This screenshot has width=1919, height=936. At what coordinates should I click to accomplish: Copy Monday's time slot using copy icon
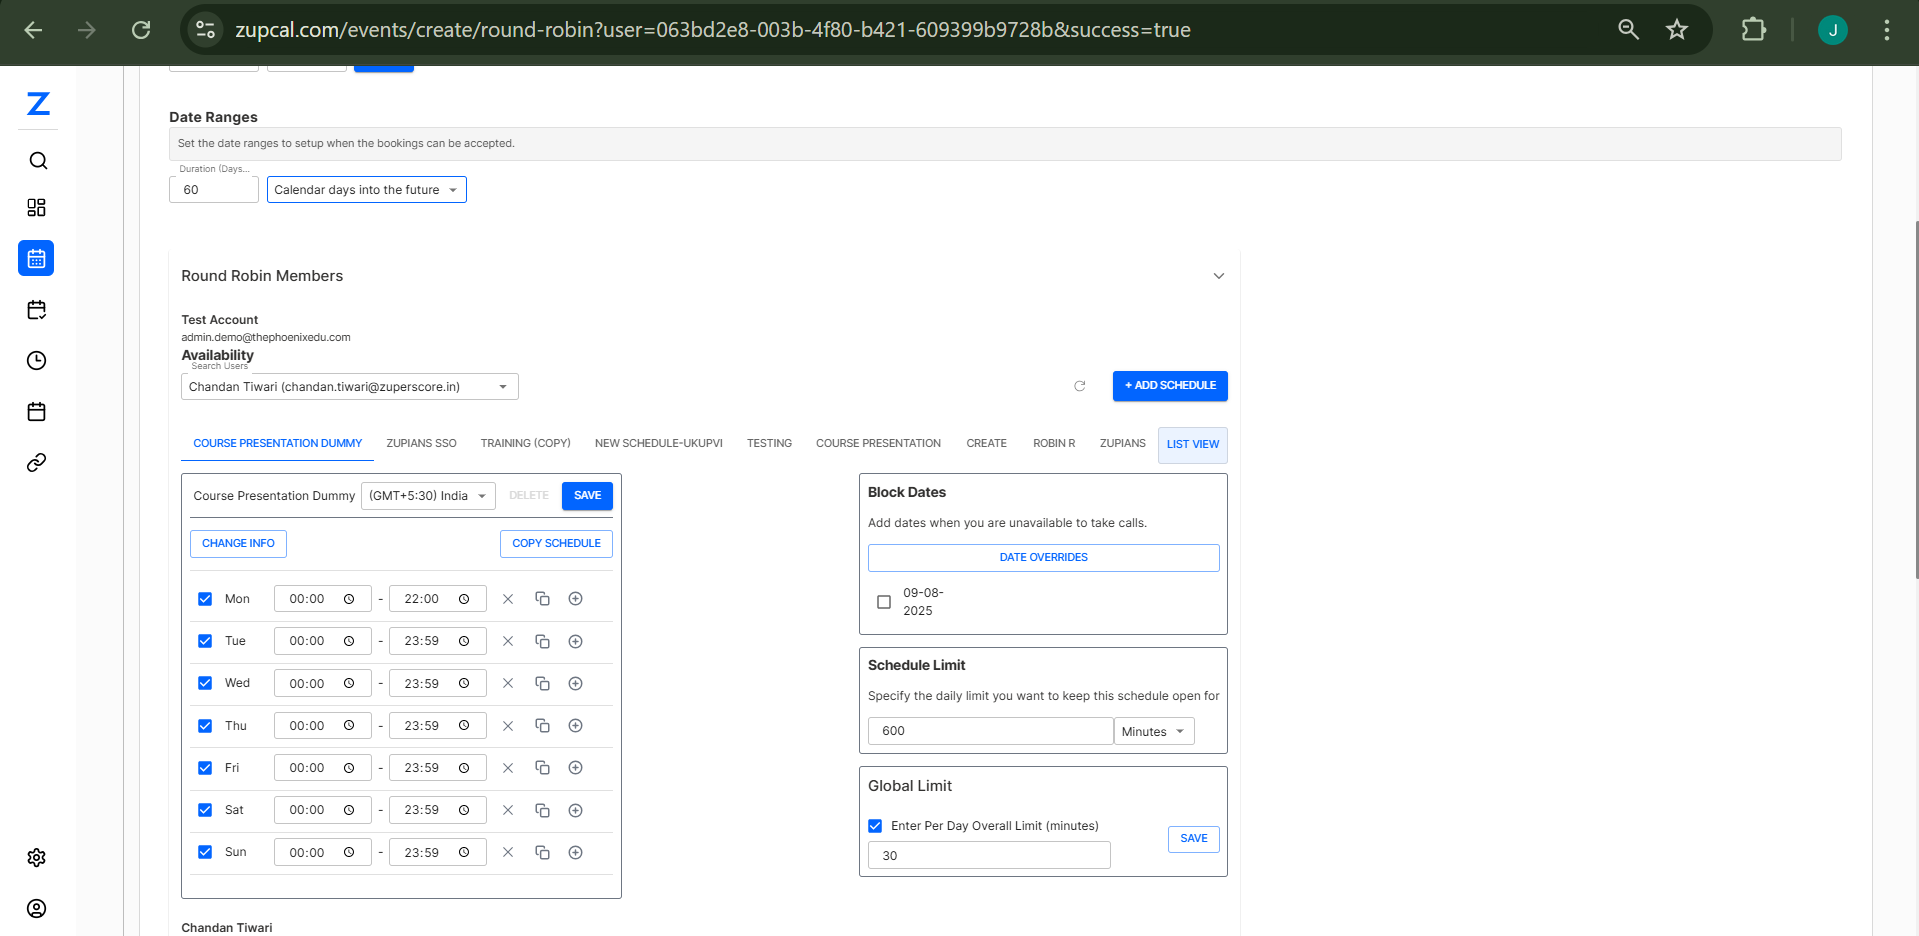pyautogui.click(x=542, y=599)
